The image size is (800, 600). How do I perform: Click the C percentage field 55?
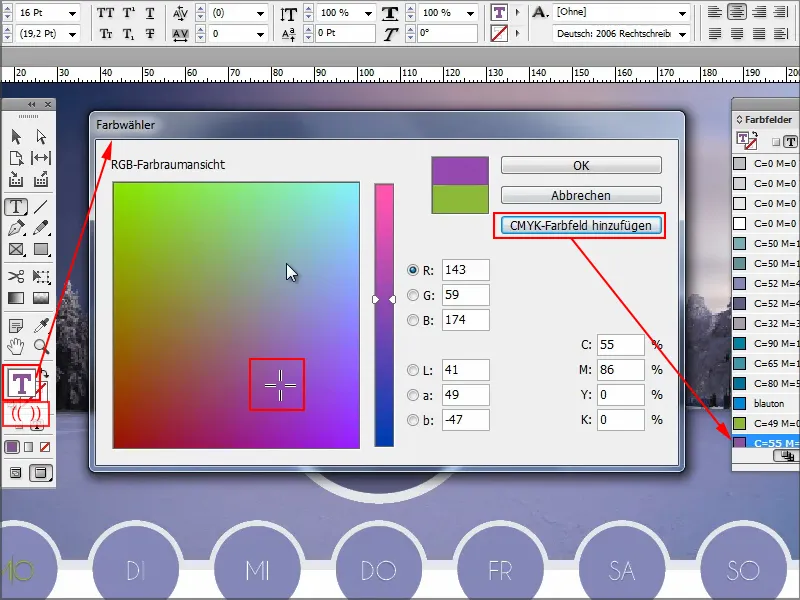620,345
